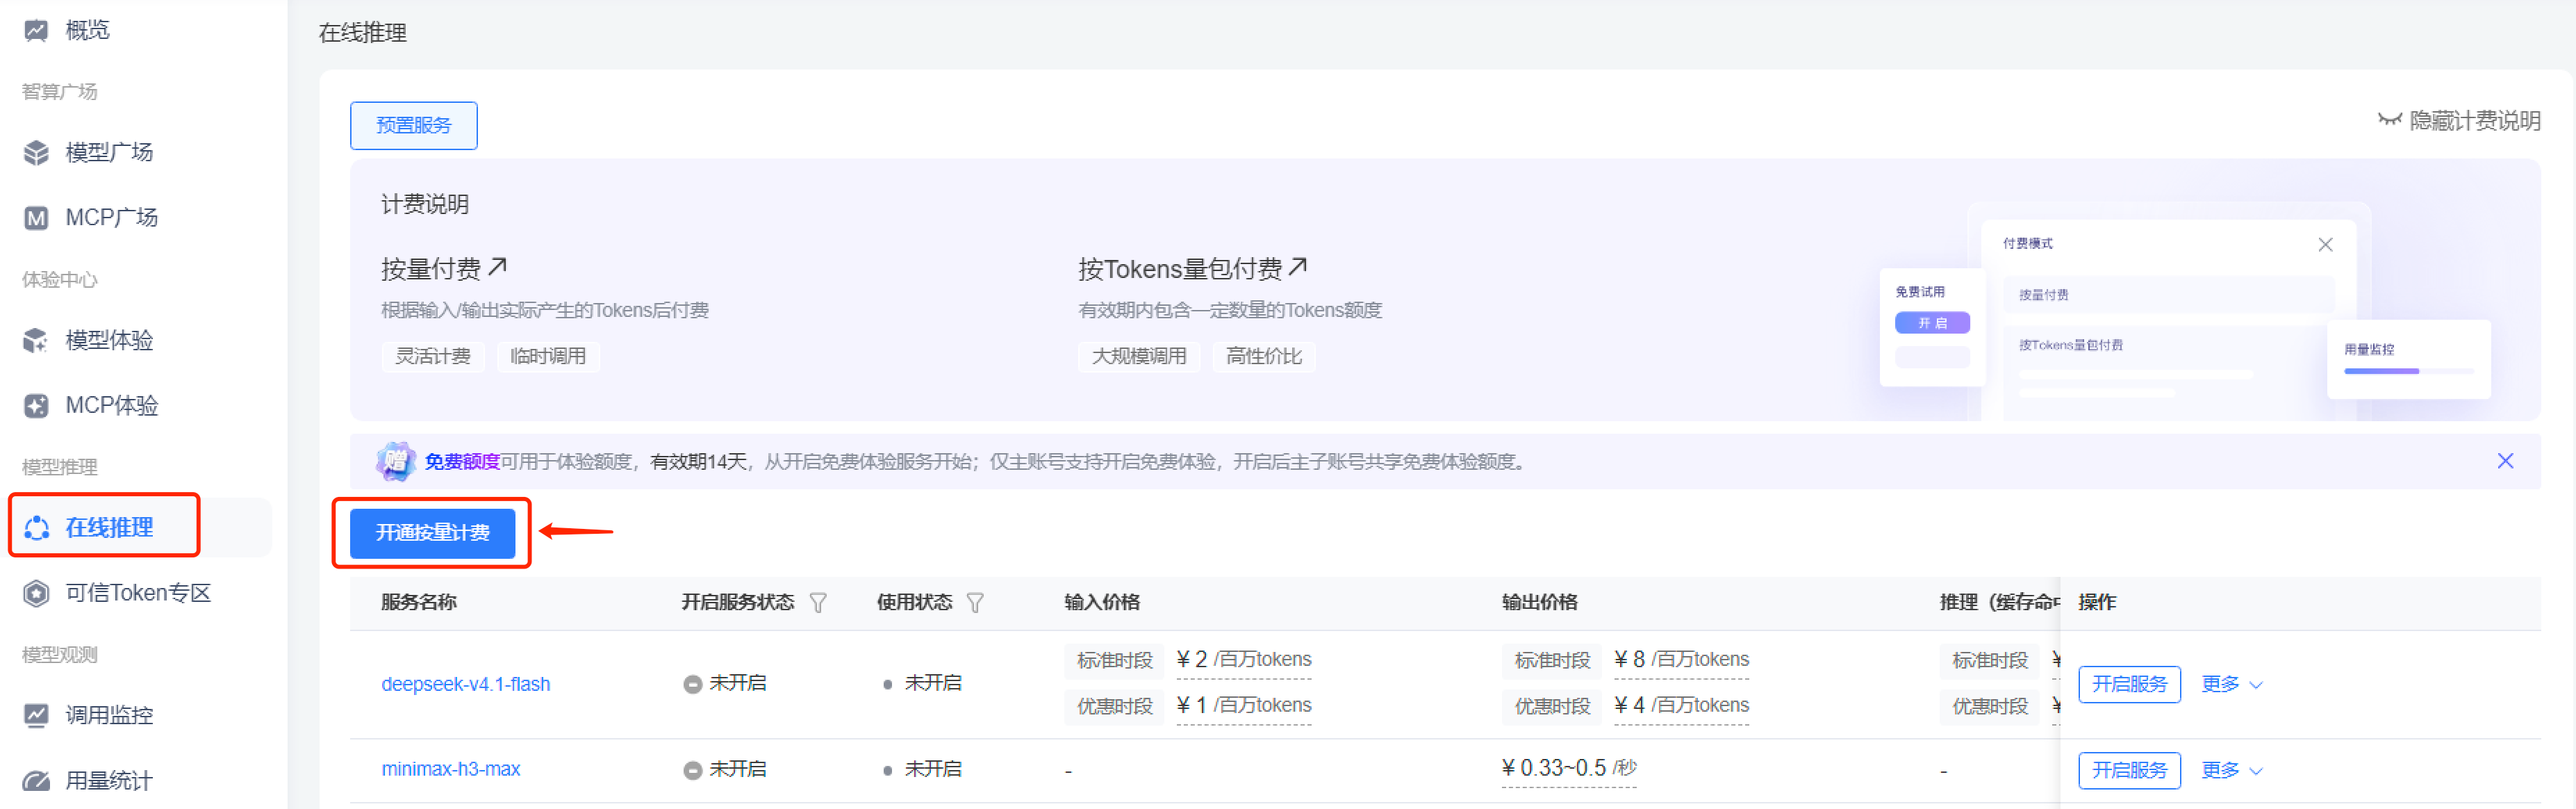The height and width of the screenshot is (809, 2576).
Task: Click 开启服务 for minimax-h3-max
Action: pos(2129,770)
